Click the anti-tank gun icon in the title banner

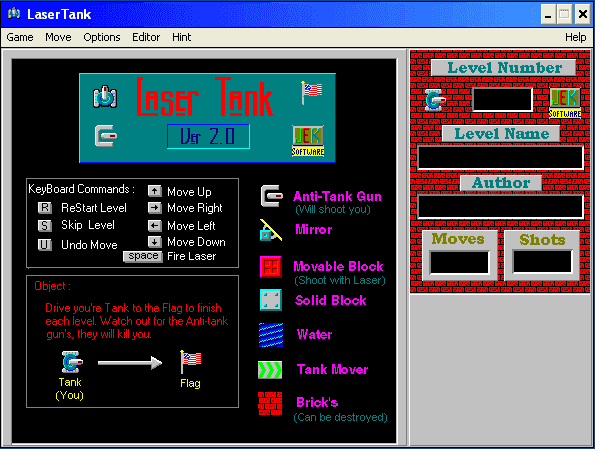click(106, 136)
